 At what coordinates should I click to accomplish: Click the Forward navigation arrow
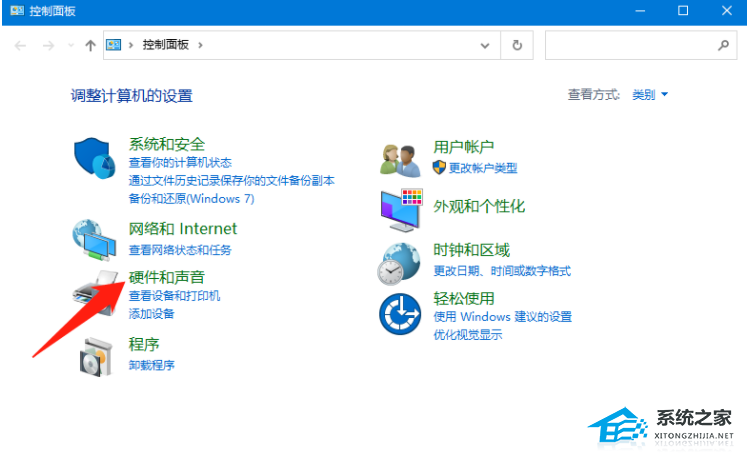(48, 45)
